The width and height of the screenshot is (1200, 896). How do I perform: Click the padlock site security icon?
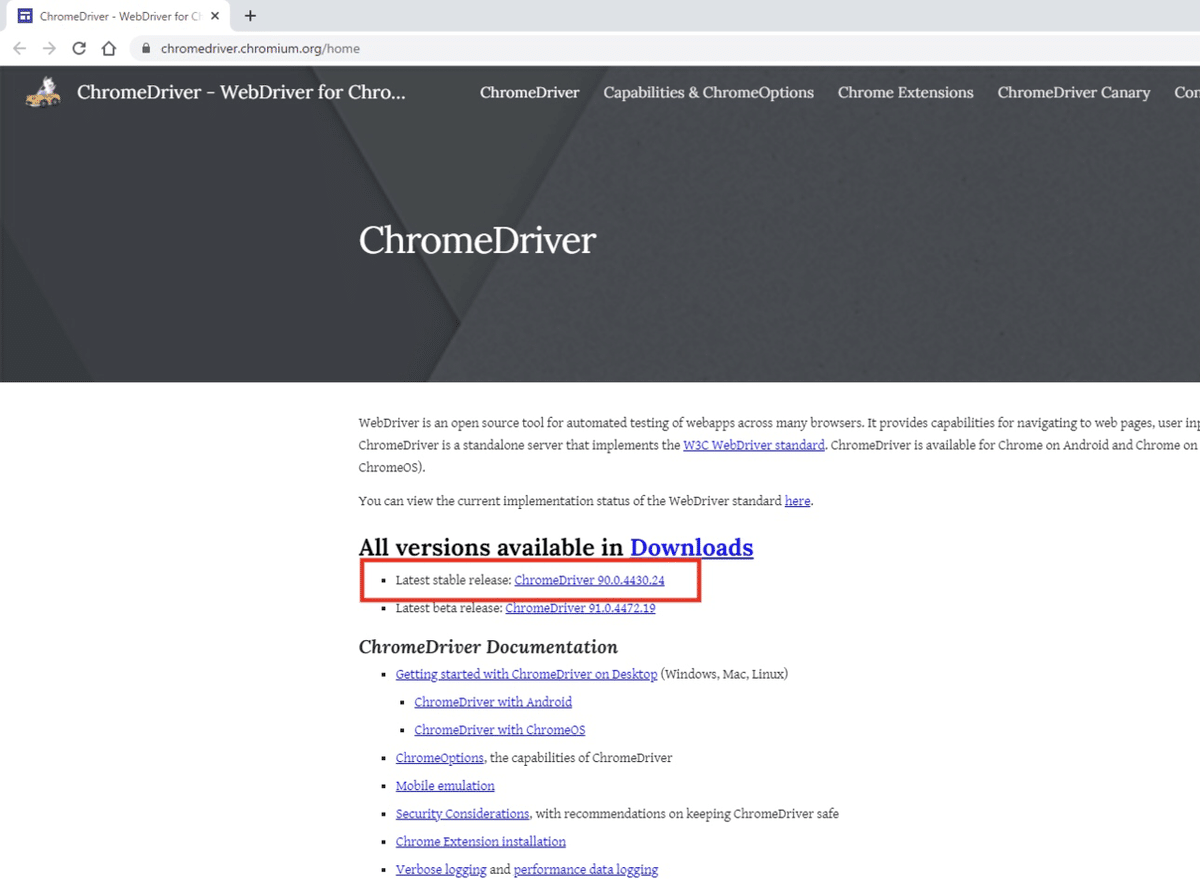(146, 48)
